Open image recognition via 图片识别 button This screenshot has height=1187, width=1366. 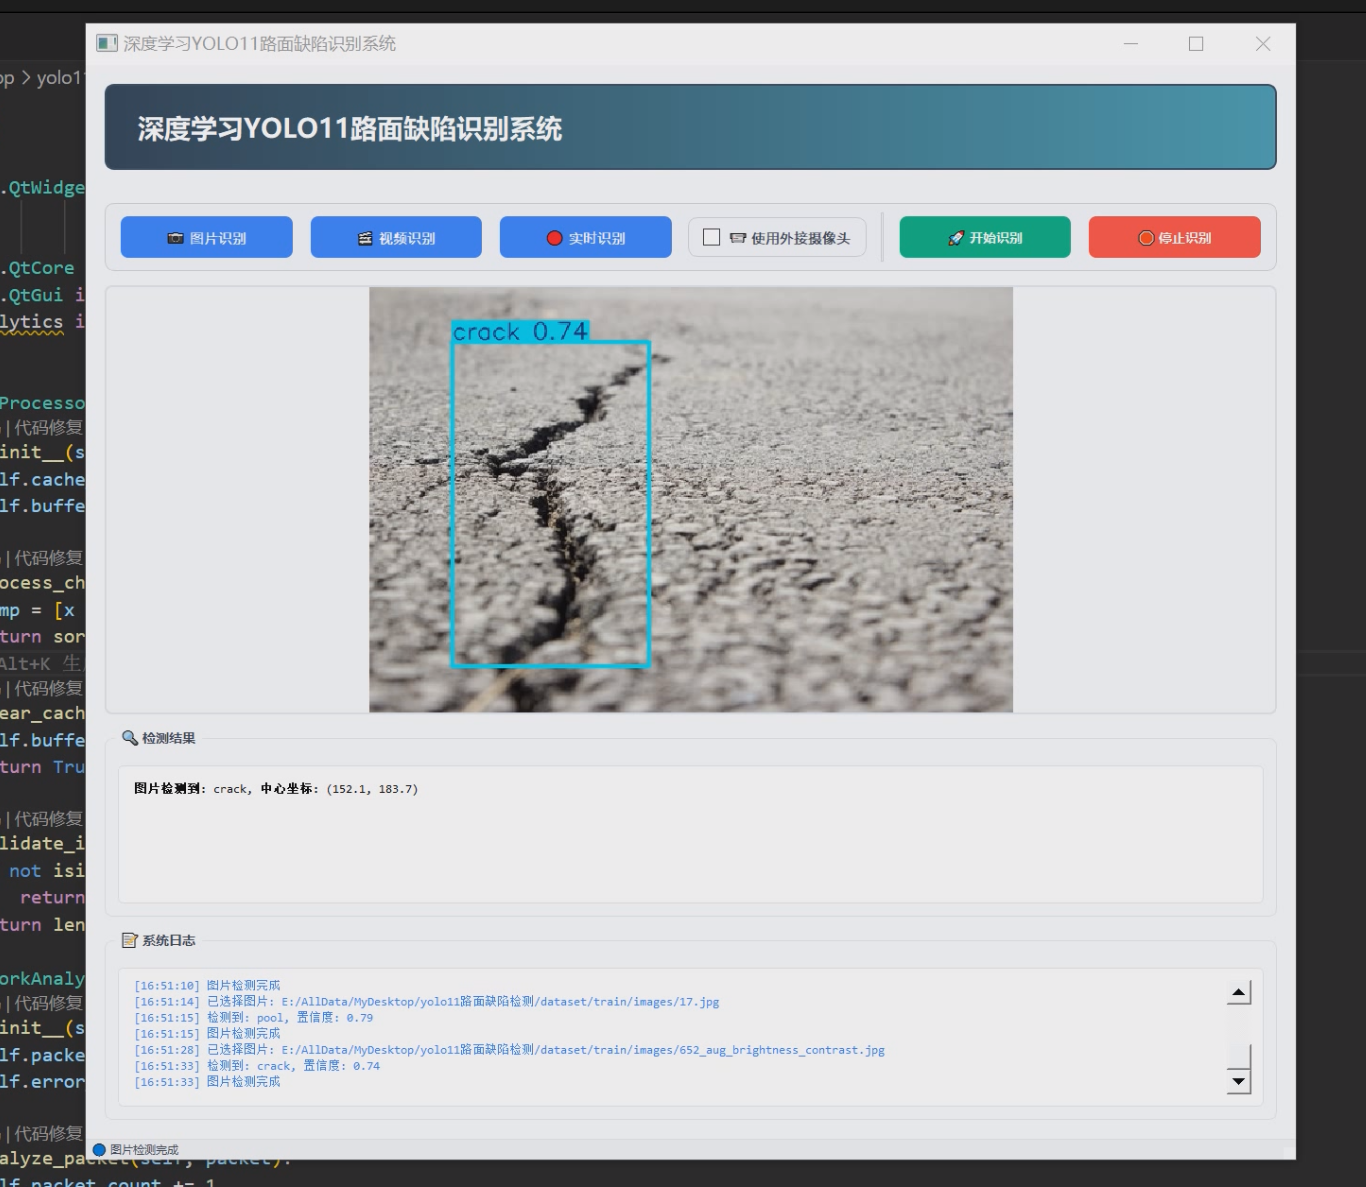coord(206,237)
